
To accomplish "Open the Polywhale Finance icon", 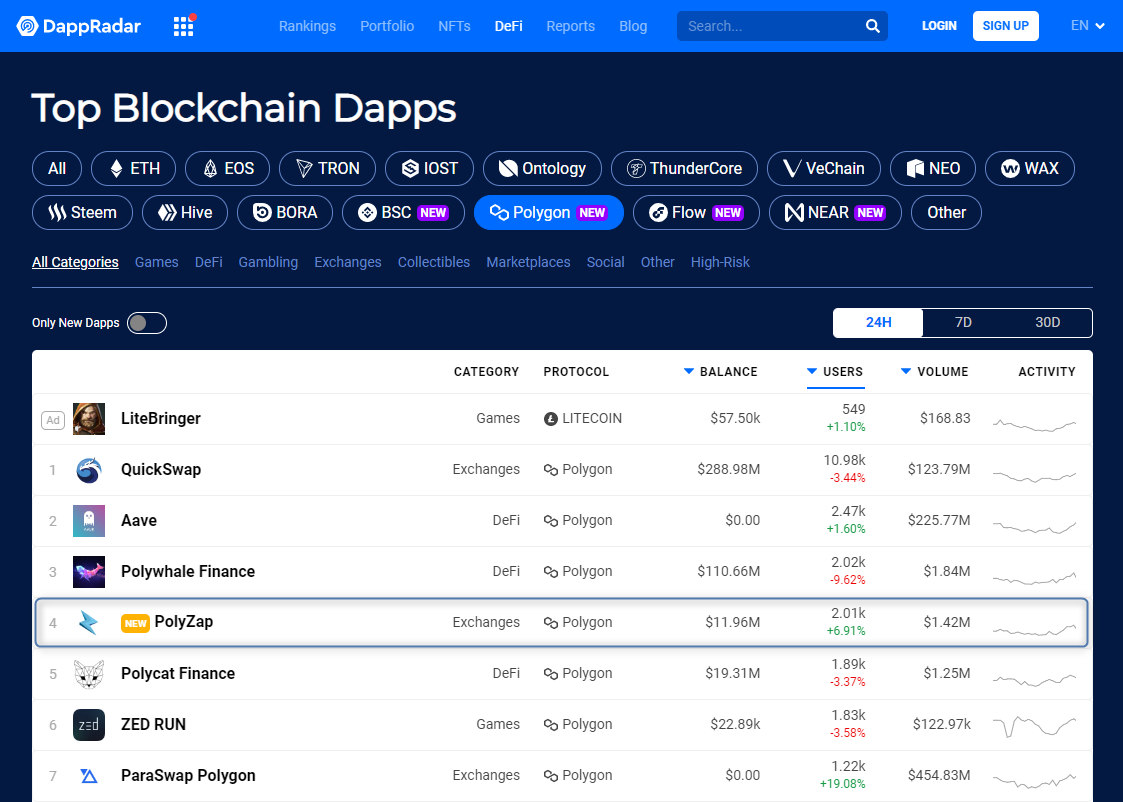I will point(89,572).
